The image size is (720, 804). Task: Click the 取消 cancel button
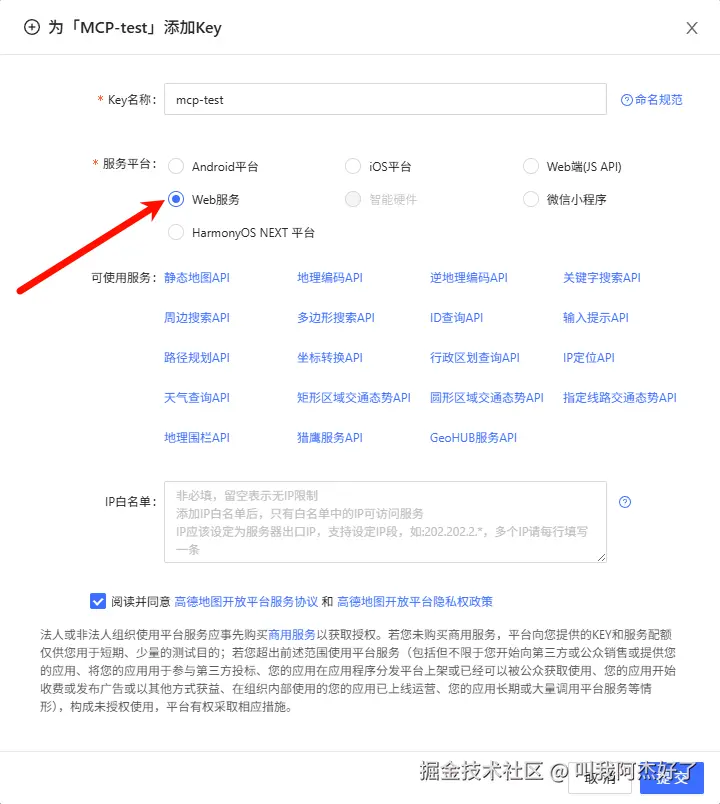click(599, 777)
